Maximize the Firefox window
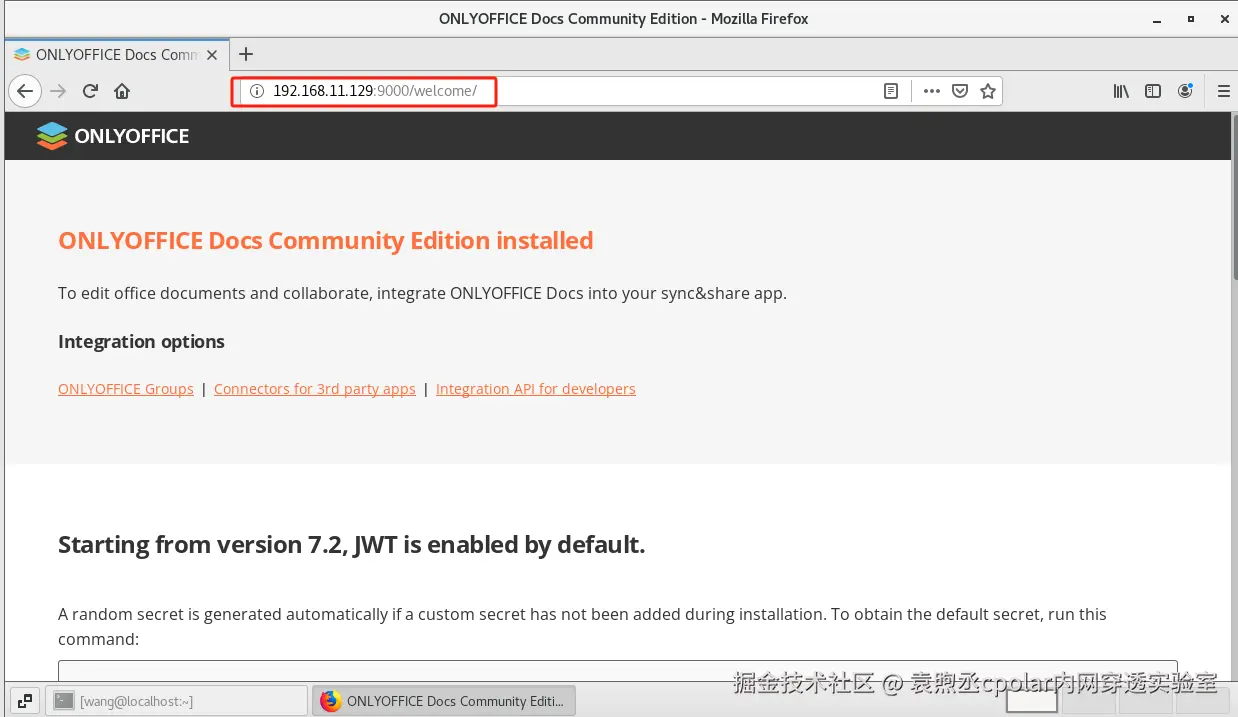 (x=1190, y=19)
